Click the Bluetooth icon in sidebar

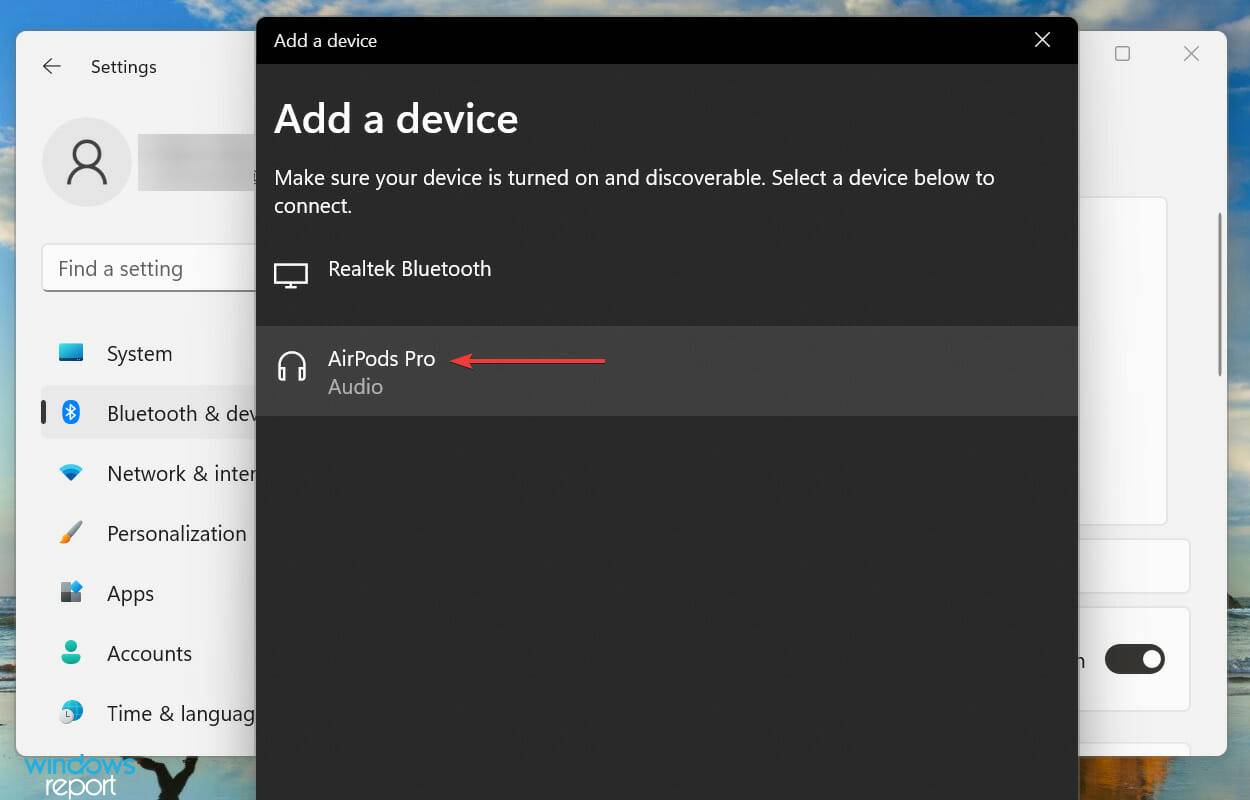[x=71, y=413]
